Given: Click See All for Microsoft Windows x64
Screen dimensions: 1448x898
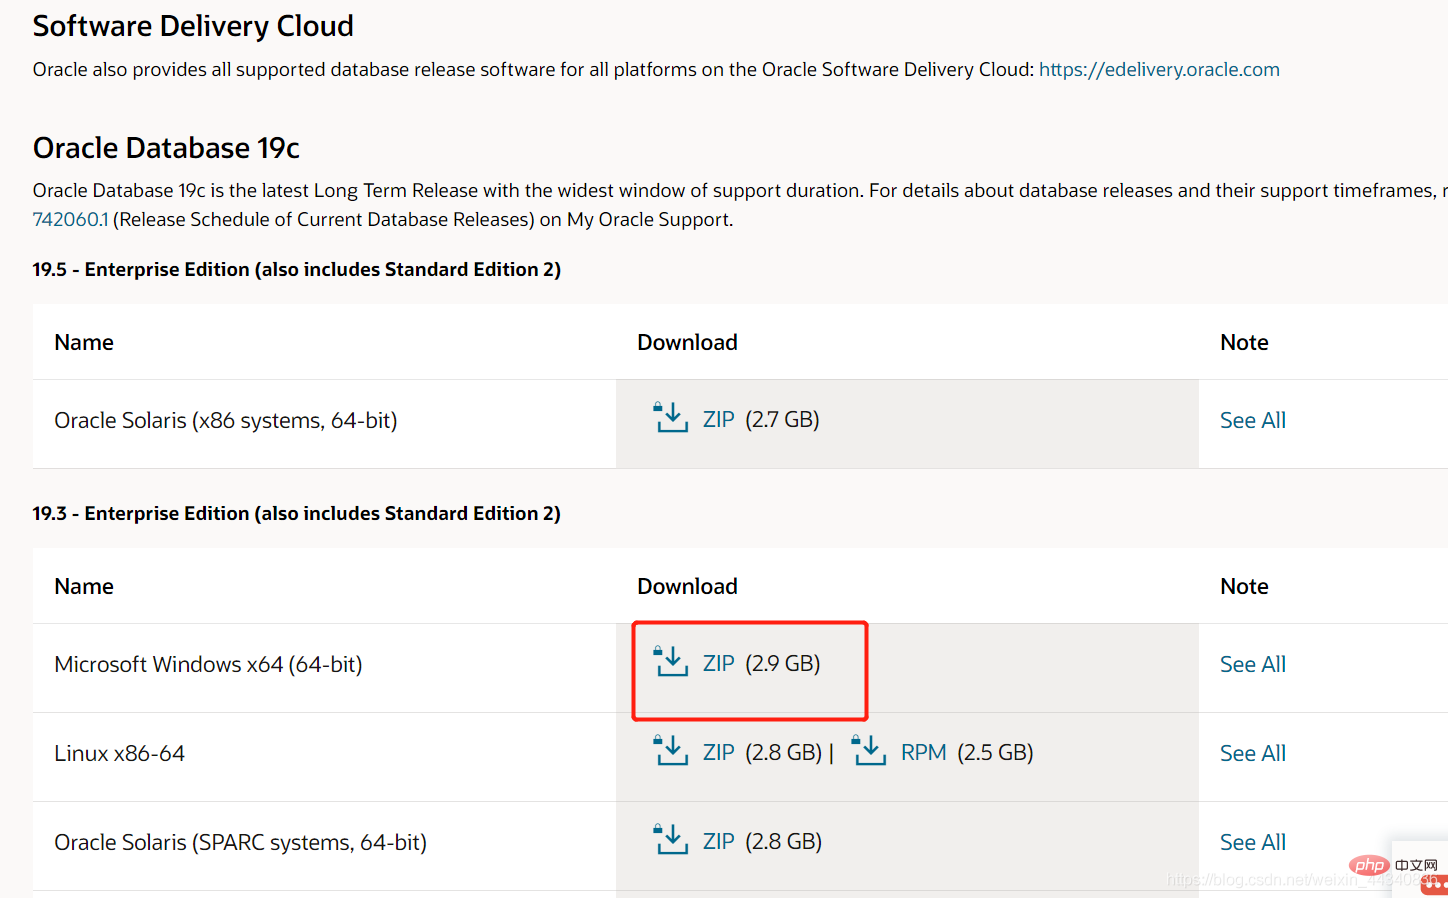Looking at the screenshot, I should (1253, 664).
